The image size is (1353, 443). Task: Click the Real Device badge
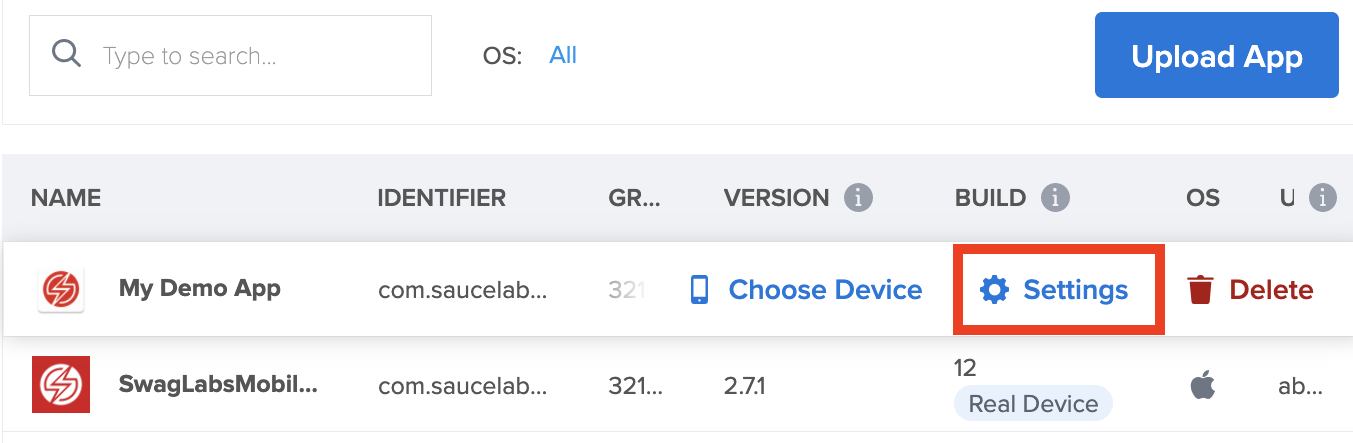1033,404
